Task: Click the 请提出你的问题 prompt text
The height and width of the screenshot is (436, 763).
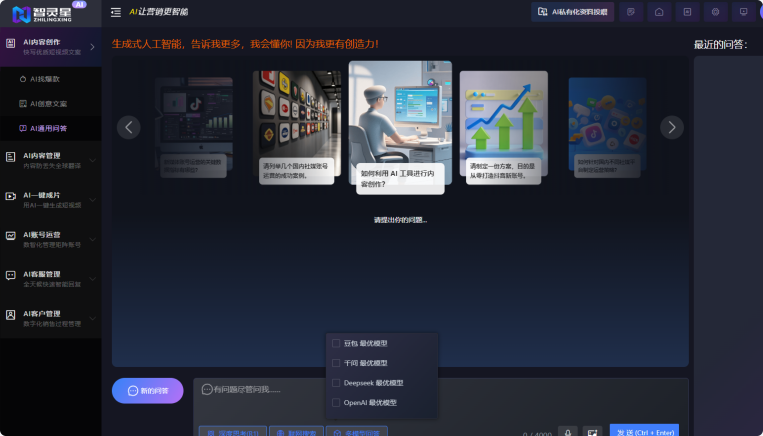Action: pos(400,220)
